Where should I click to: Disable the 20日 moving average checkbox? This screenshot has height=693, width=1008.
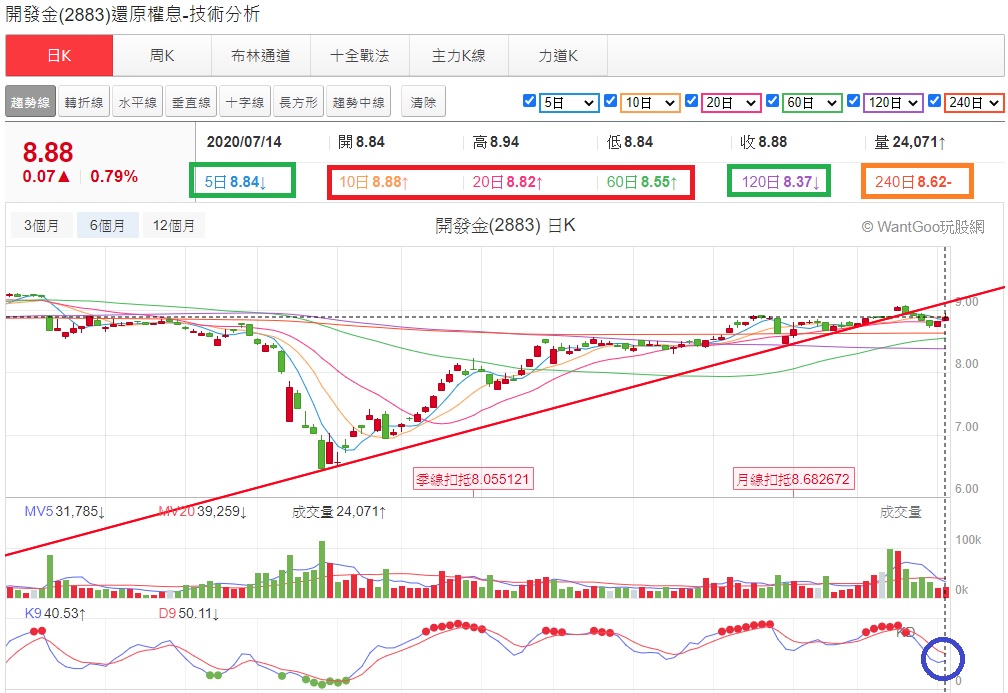(x=691, y=101)
